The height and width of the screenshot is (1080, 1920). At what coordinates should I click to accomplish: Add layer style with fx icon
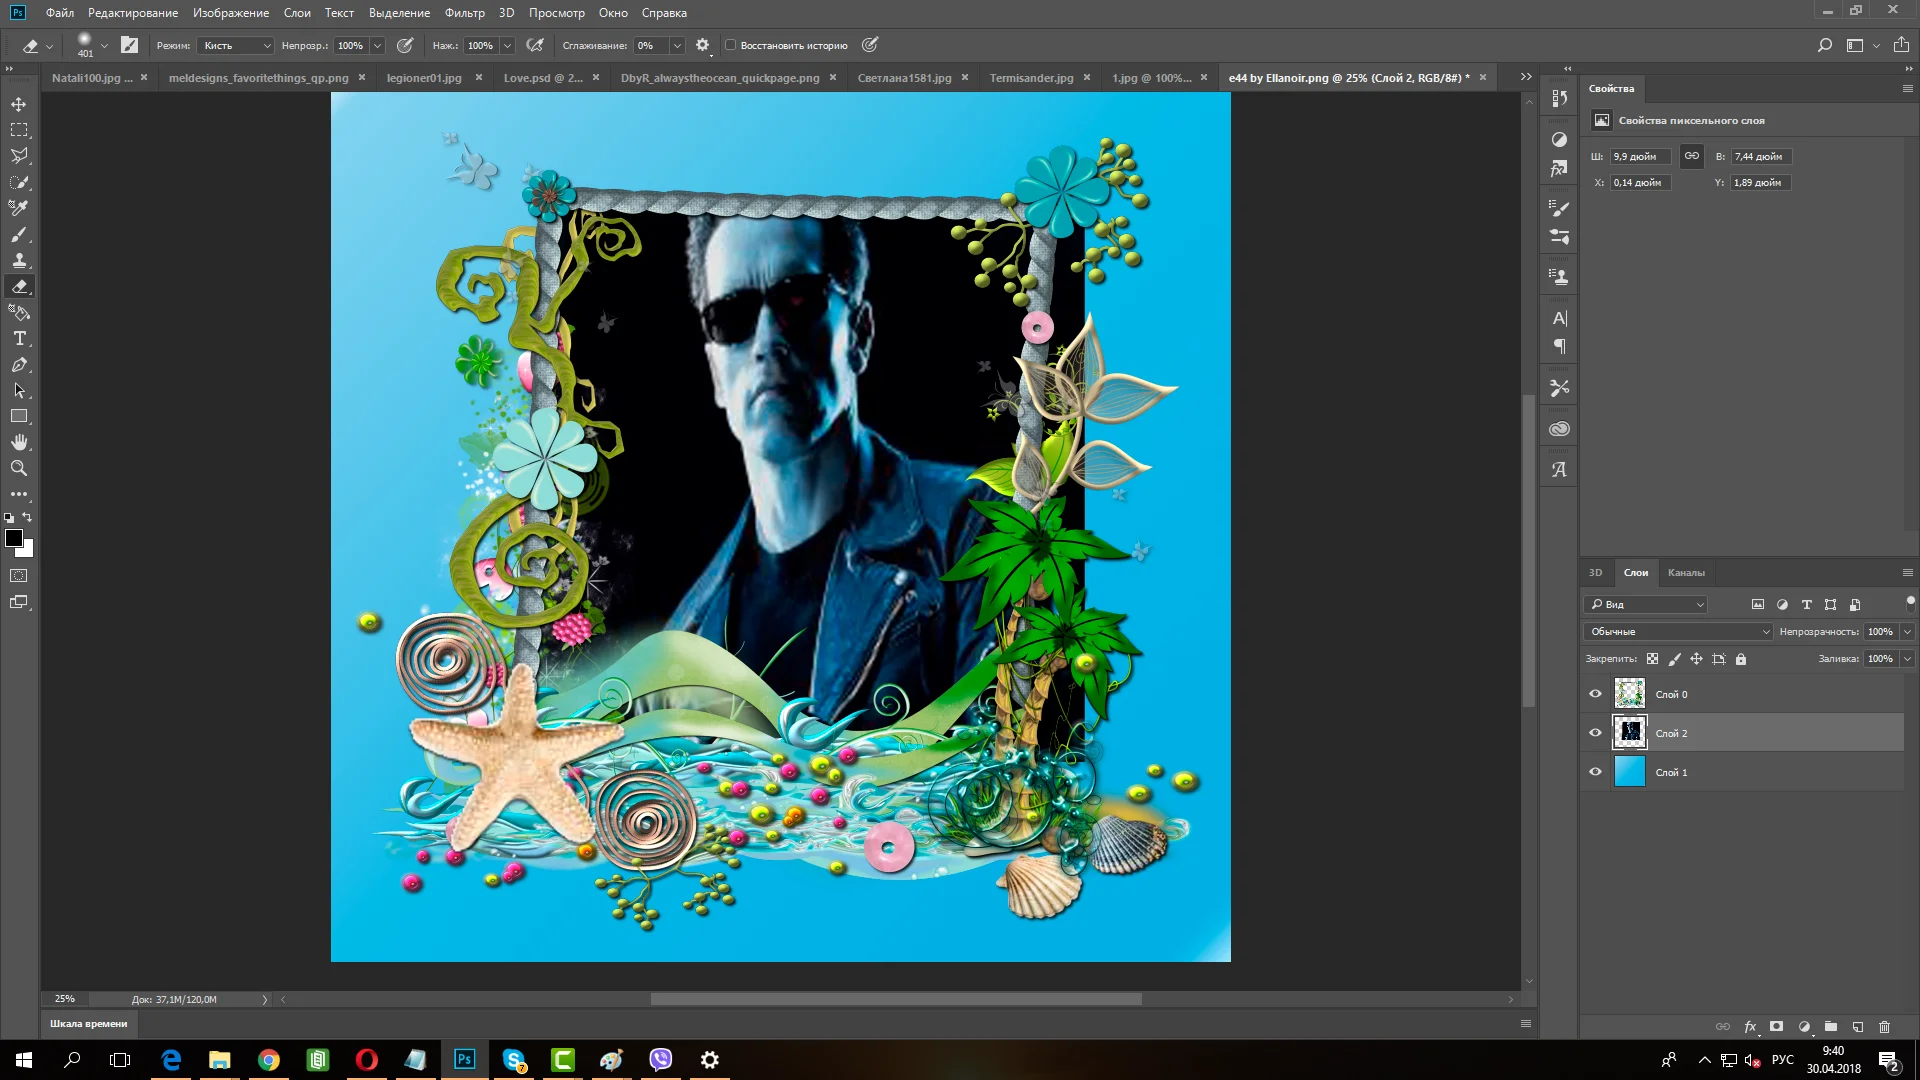[x=1750, y=1027]
